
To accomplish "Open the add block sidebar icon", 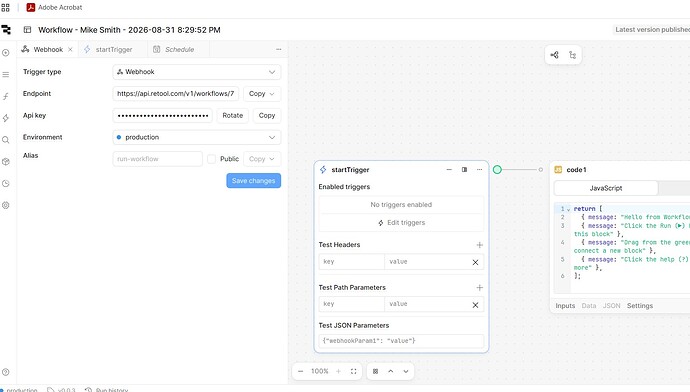I will tap(6, 53).
